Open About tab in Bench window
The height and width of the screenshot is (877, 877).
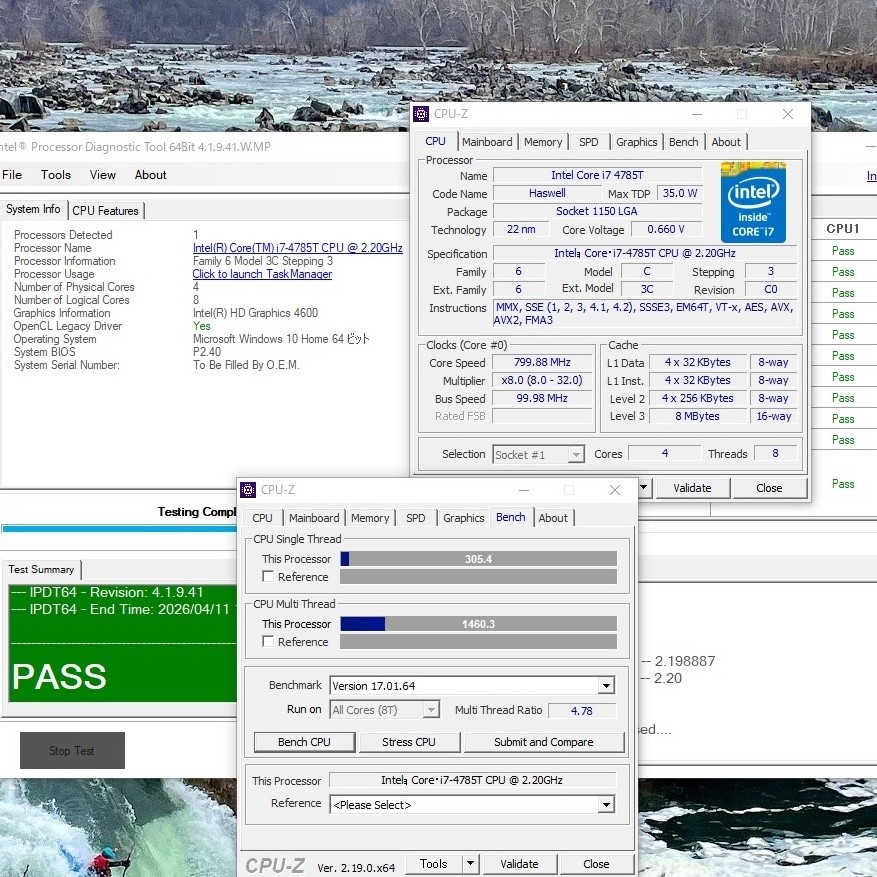pos(553,518)
